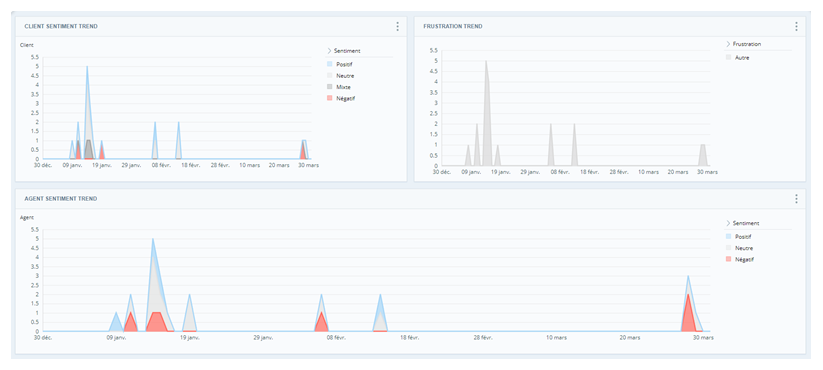Toggle Mixte series in Client chart legend

339,87
